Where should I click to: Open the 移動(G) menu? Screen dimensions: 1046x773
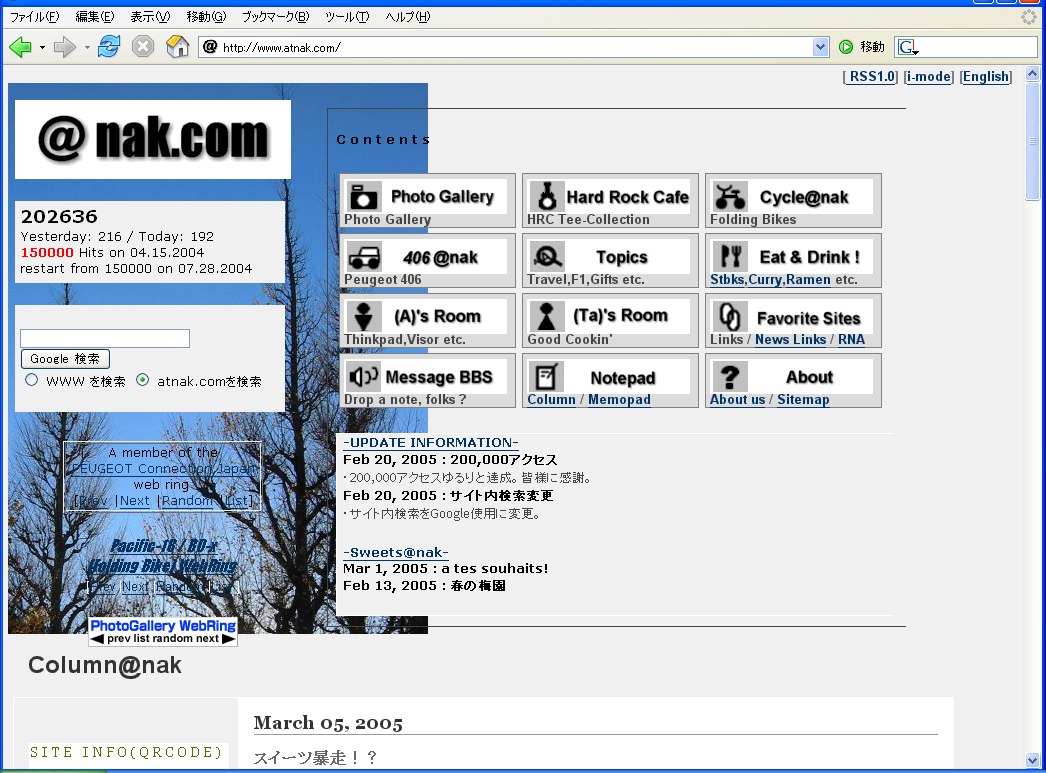[206, 17]
